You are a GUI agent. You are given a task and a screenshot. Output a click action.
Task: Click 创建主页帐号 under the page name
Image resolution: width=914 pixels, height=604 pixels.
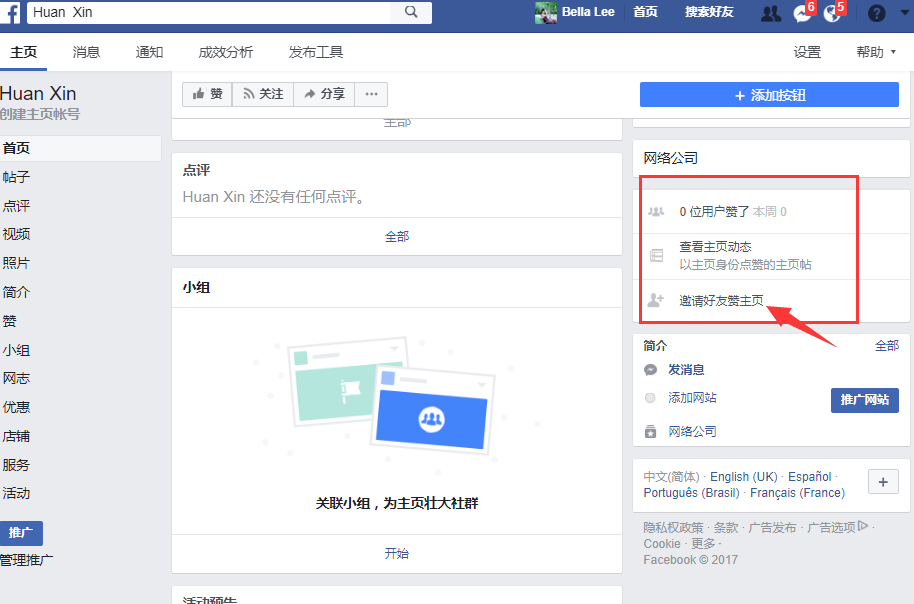pos(40,114)
